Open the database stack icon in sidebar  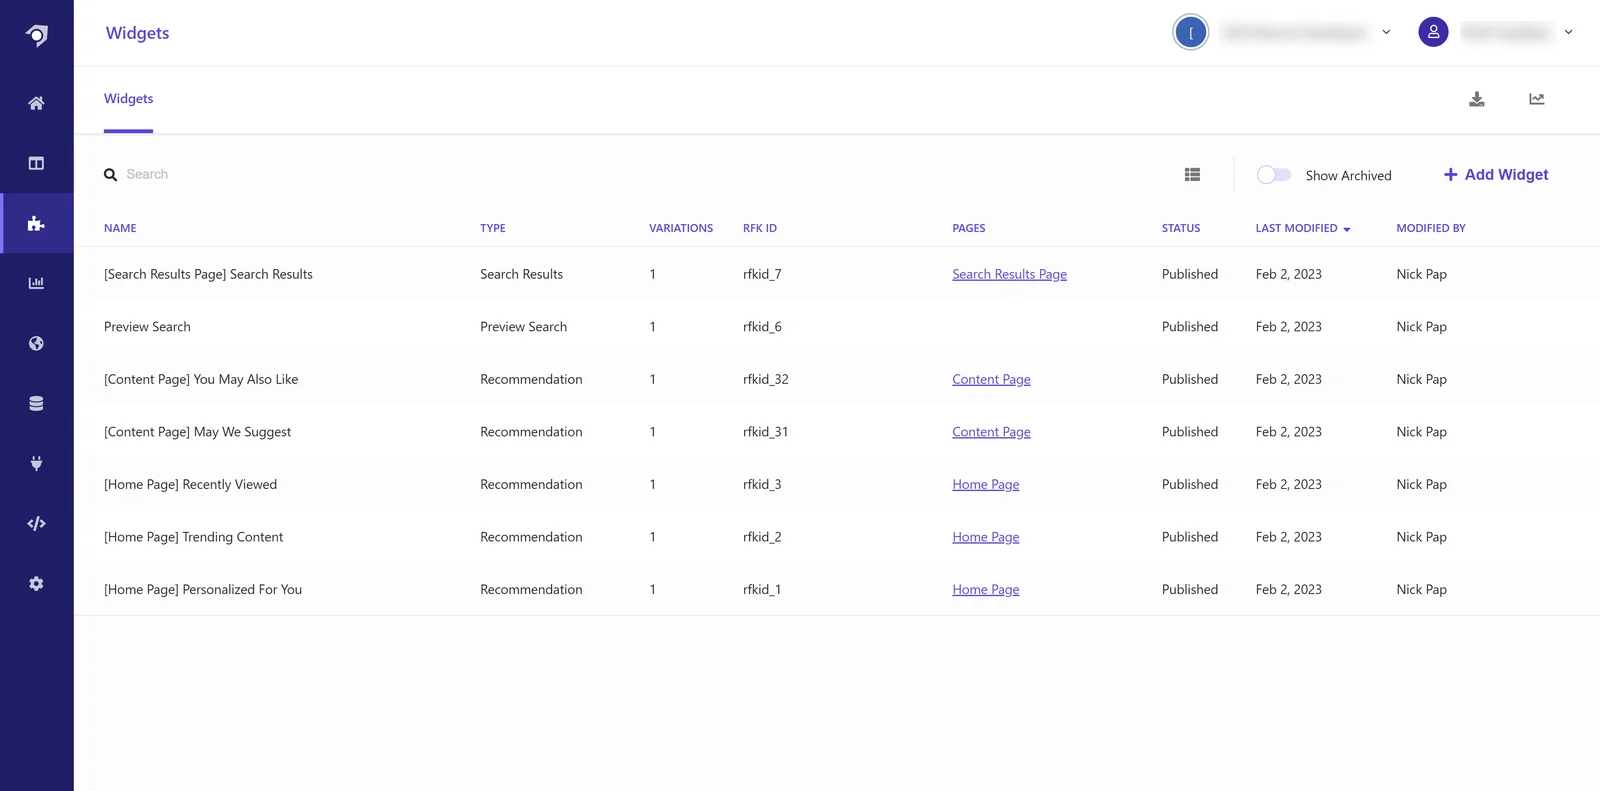[36, 403]
